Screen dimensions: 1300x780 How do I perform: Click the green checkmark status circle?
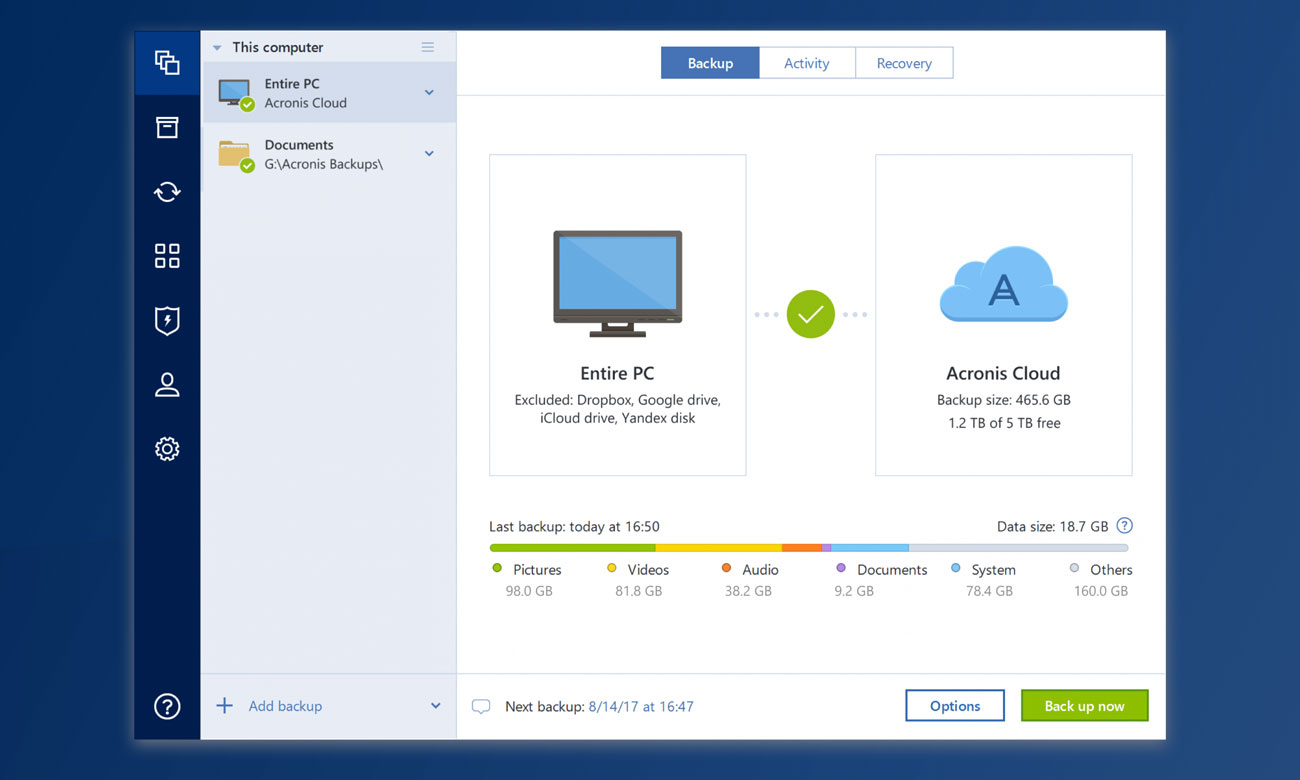tap(810, 314)
